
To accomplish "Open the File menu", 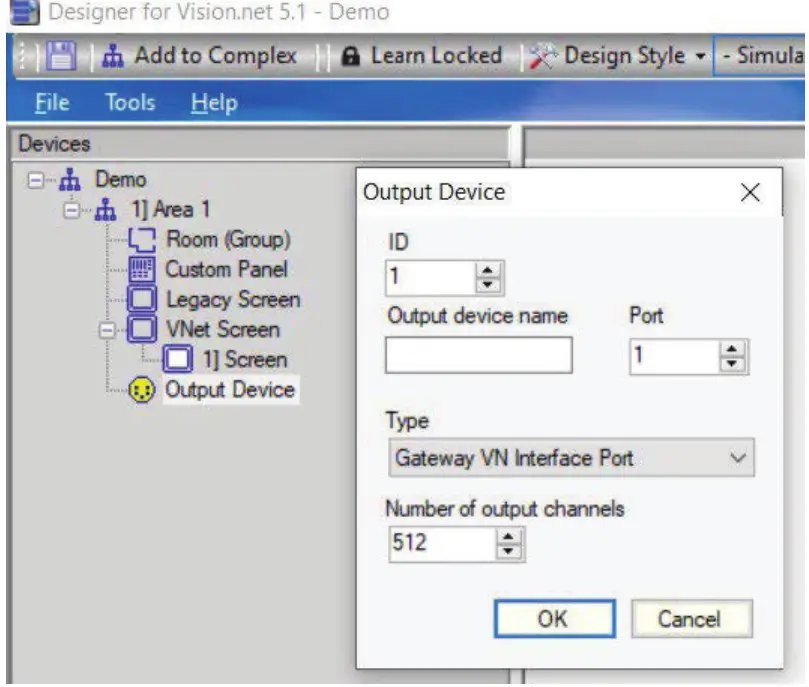I will (52, 103).
